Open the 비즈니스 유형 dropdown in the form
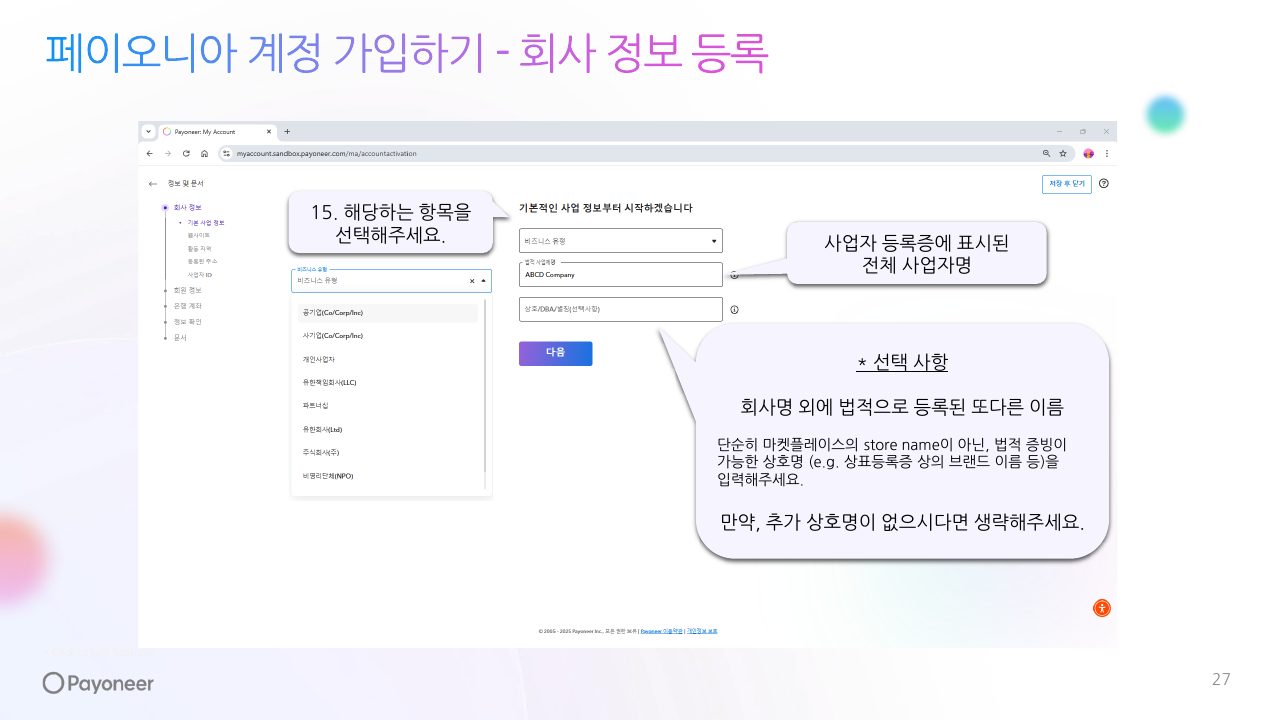The width and height of the screenshot is (1280, 720). click(620, 241)
